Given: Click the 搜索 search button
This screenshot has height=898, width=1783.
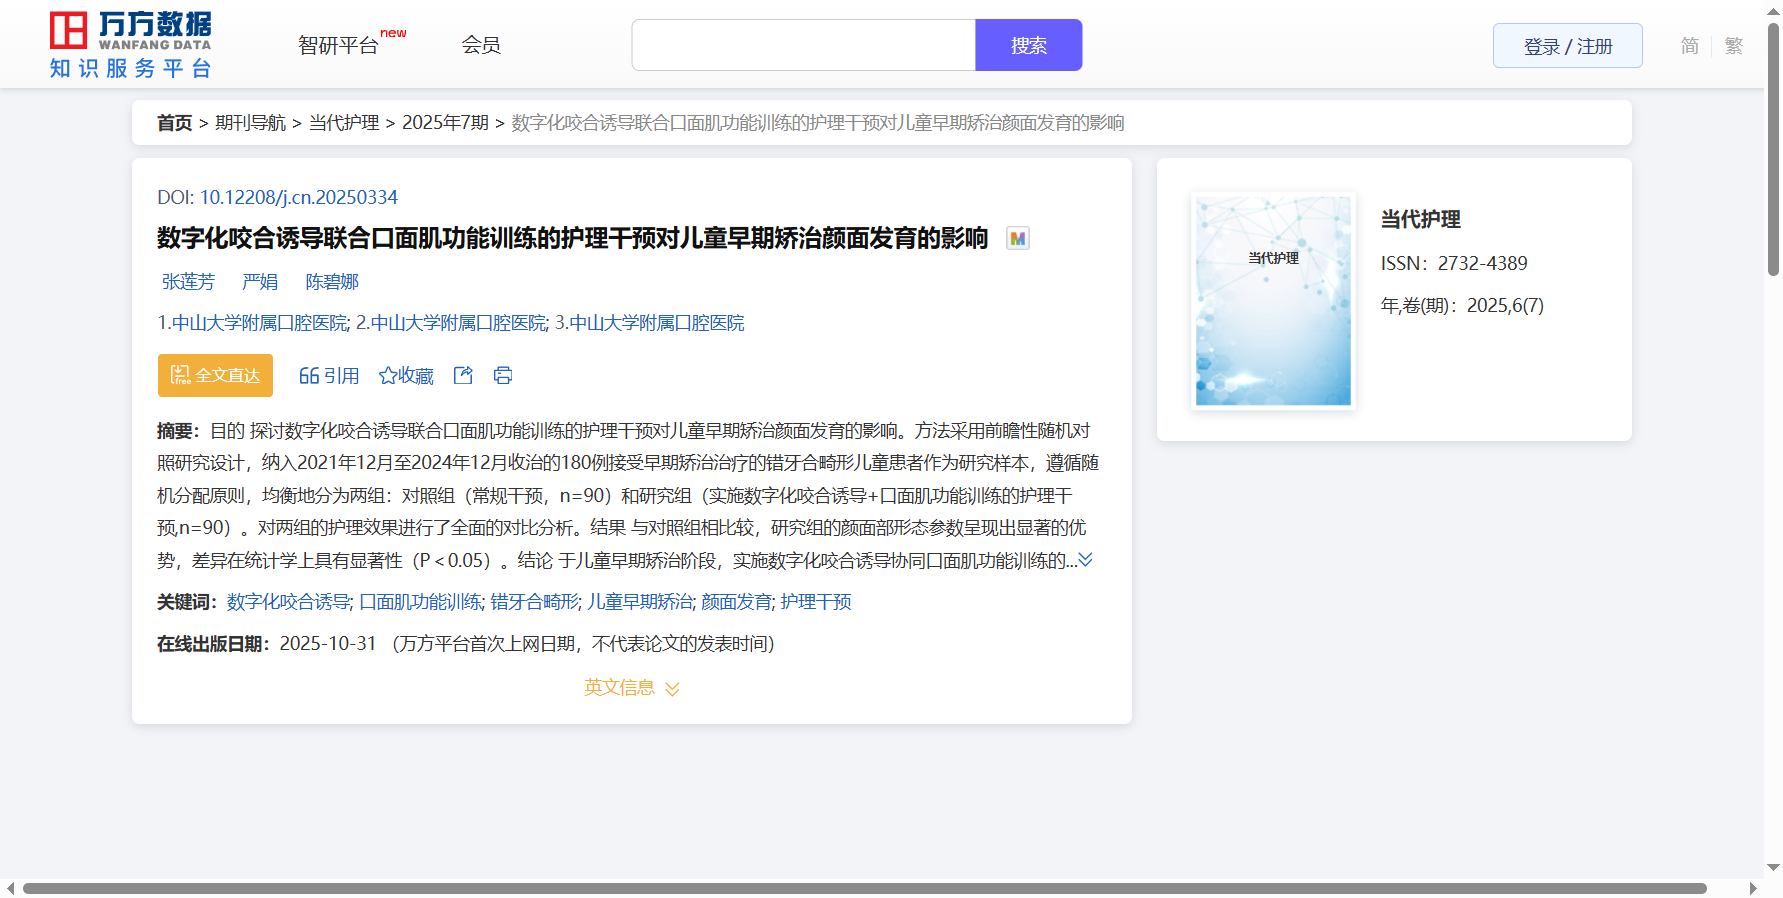Looking at the screenshot, I should click(x=1028, y=45).
